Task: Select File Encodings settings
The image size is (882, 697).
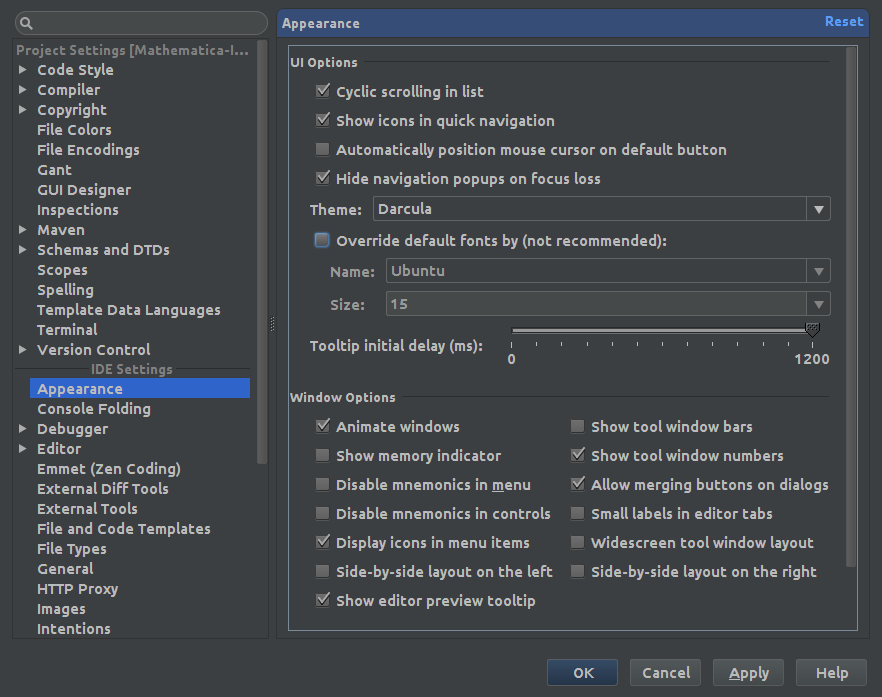Action: point(88,150)
